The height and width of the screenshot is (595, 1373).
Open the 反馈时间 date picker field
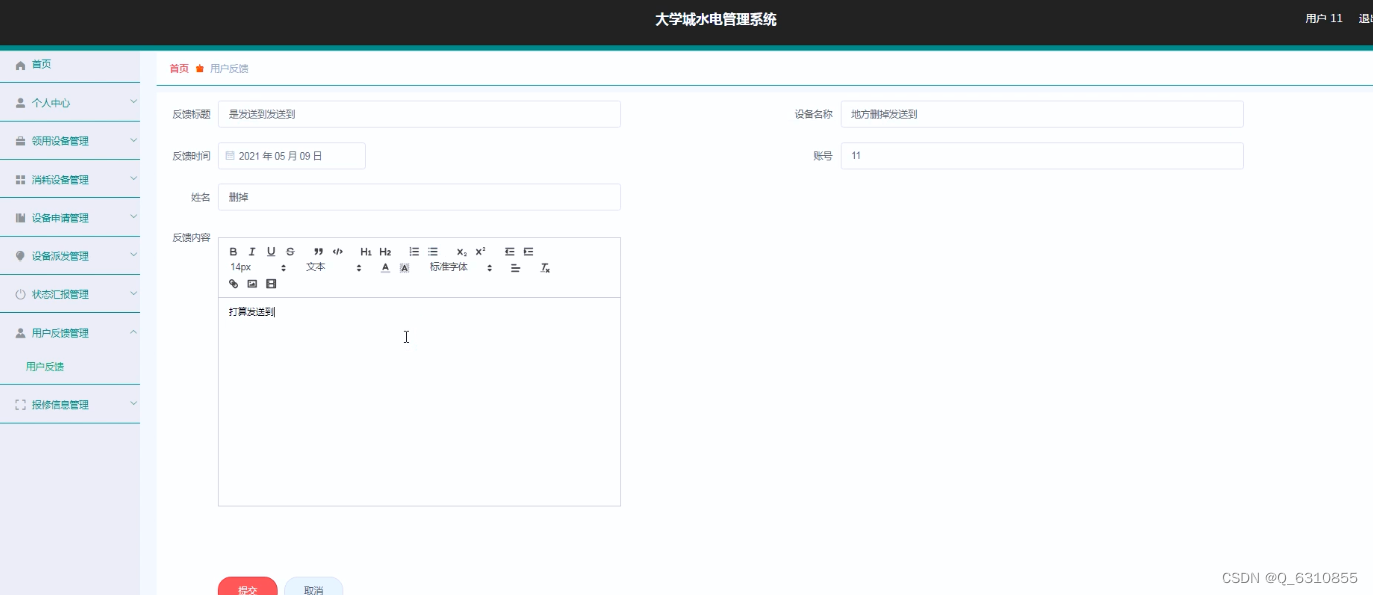(292, 155)
